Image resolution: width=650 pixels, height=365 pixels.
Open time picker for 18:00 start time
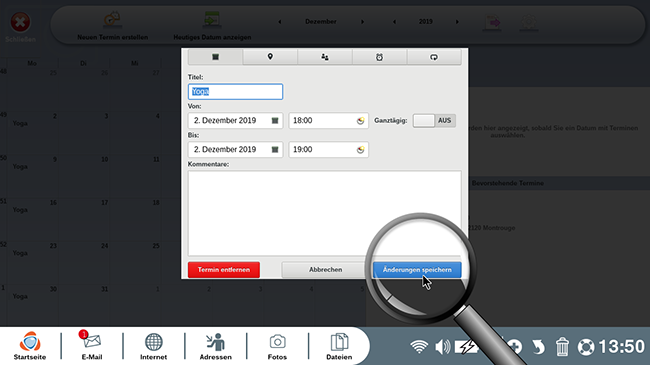point(360,121)
